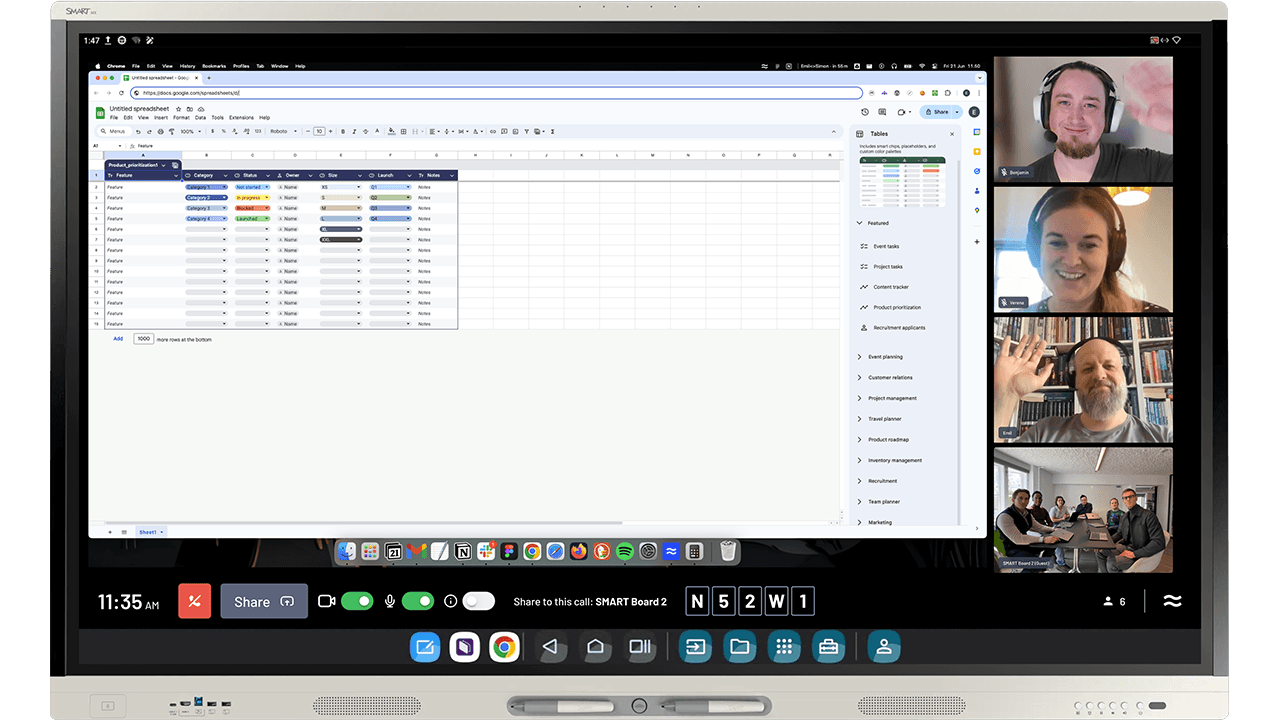Open Notion in the macOS dock
1280x720 pixels.
tap(463, 551)
